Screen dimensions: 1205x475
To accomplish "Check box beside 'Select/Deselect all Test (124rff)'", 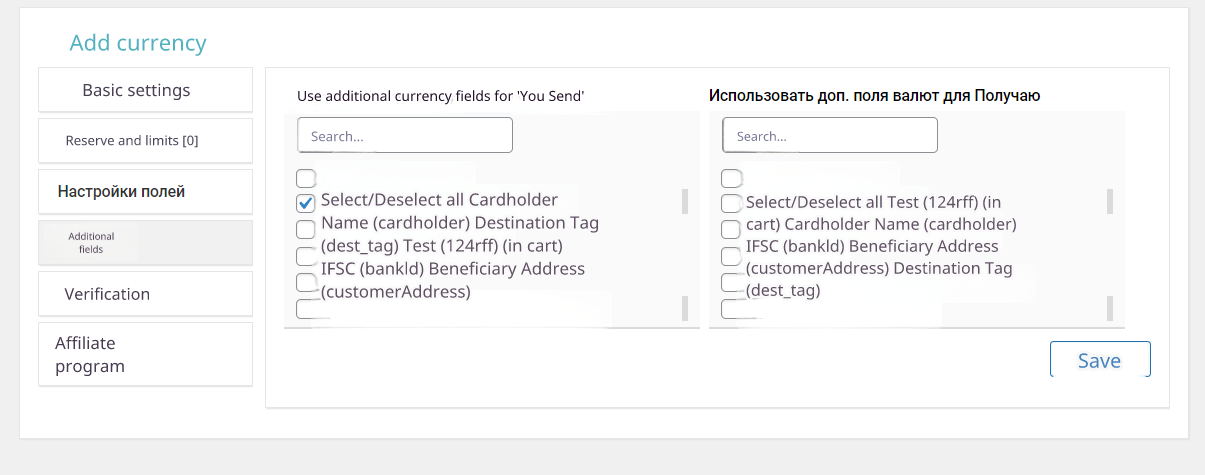I will click(x=731, y=203).
